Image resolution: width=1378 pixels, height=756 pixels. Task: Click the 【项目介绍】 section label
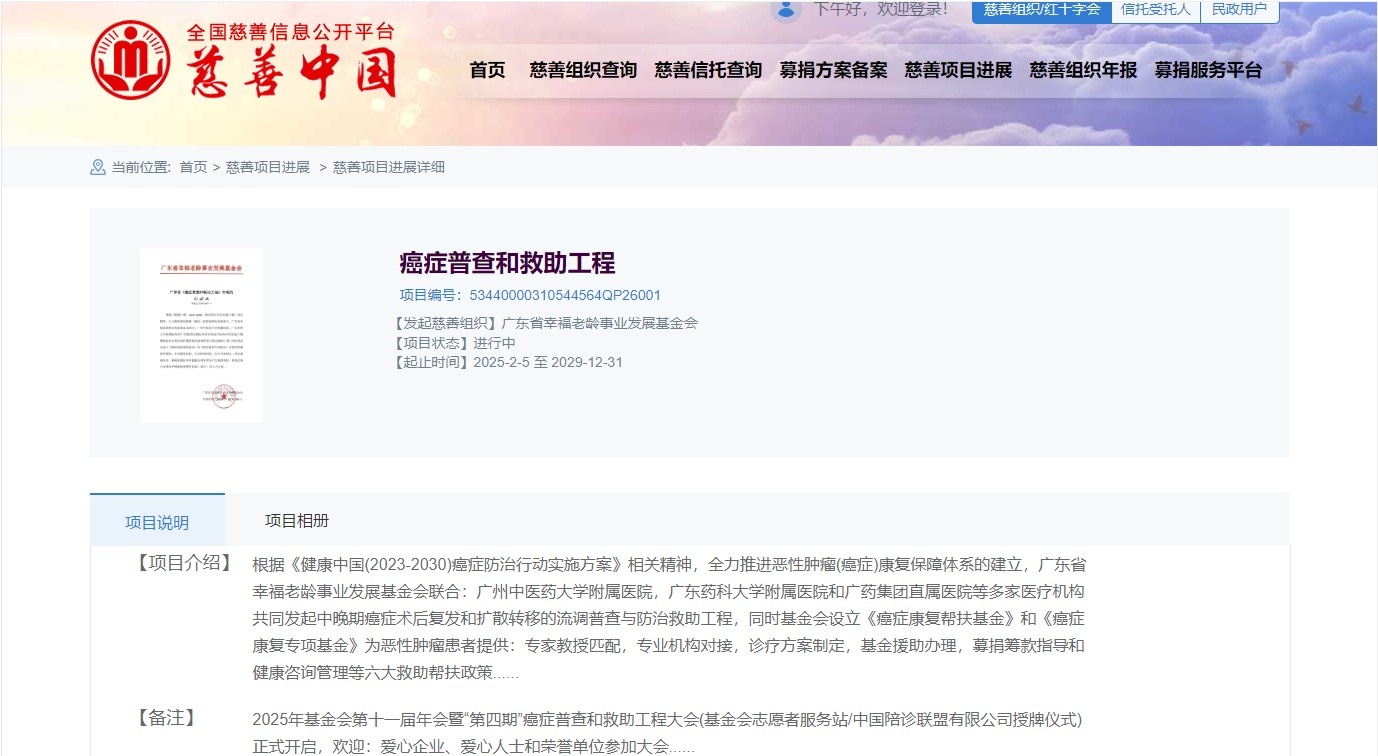coord(183,563)
